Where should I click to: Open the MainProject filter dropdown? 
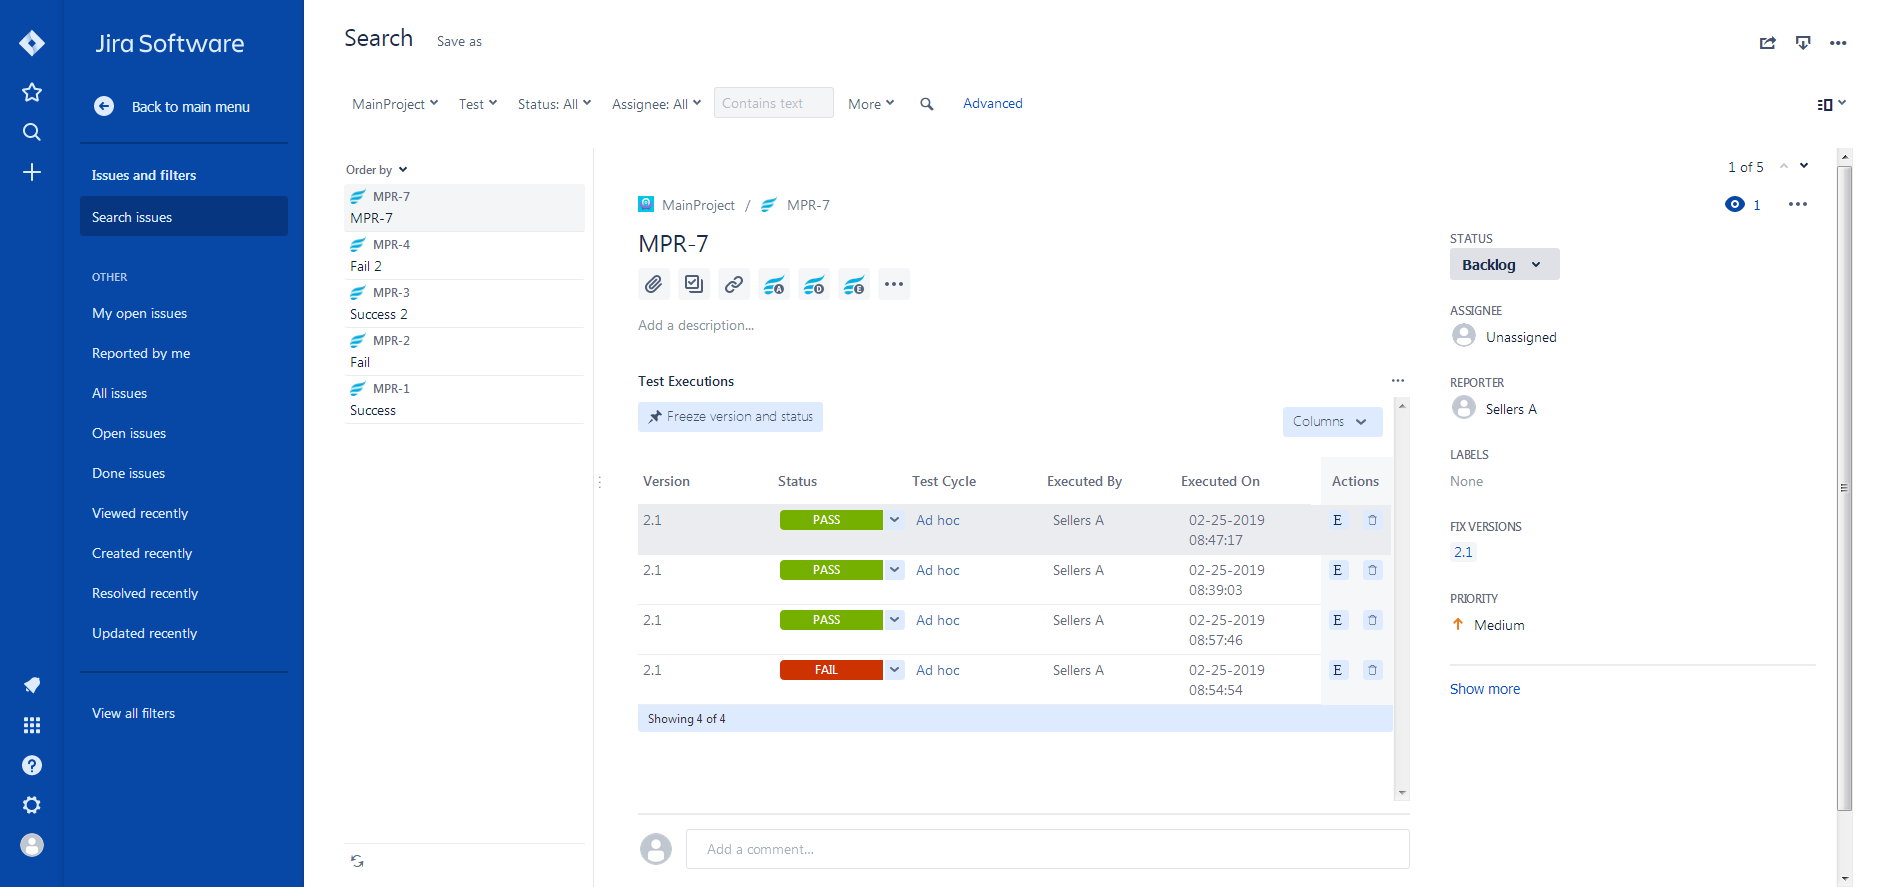(395, 104)
